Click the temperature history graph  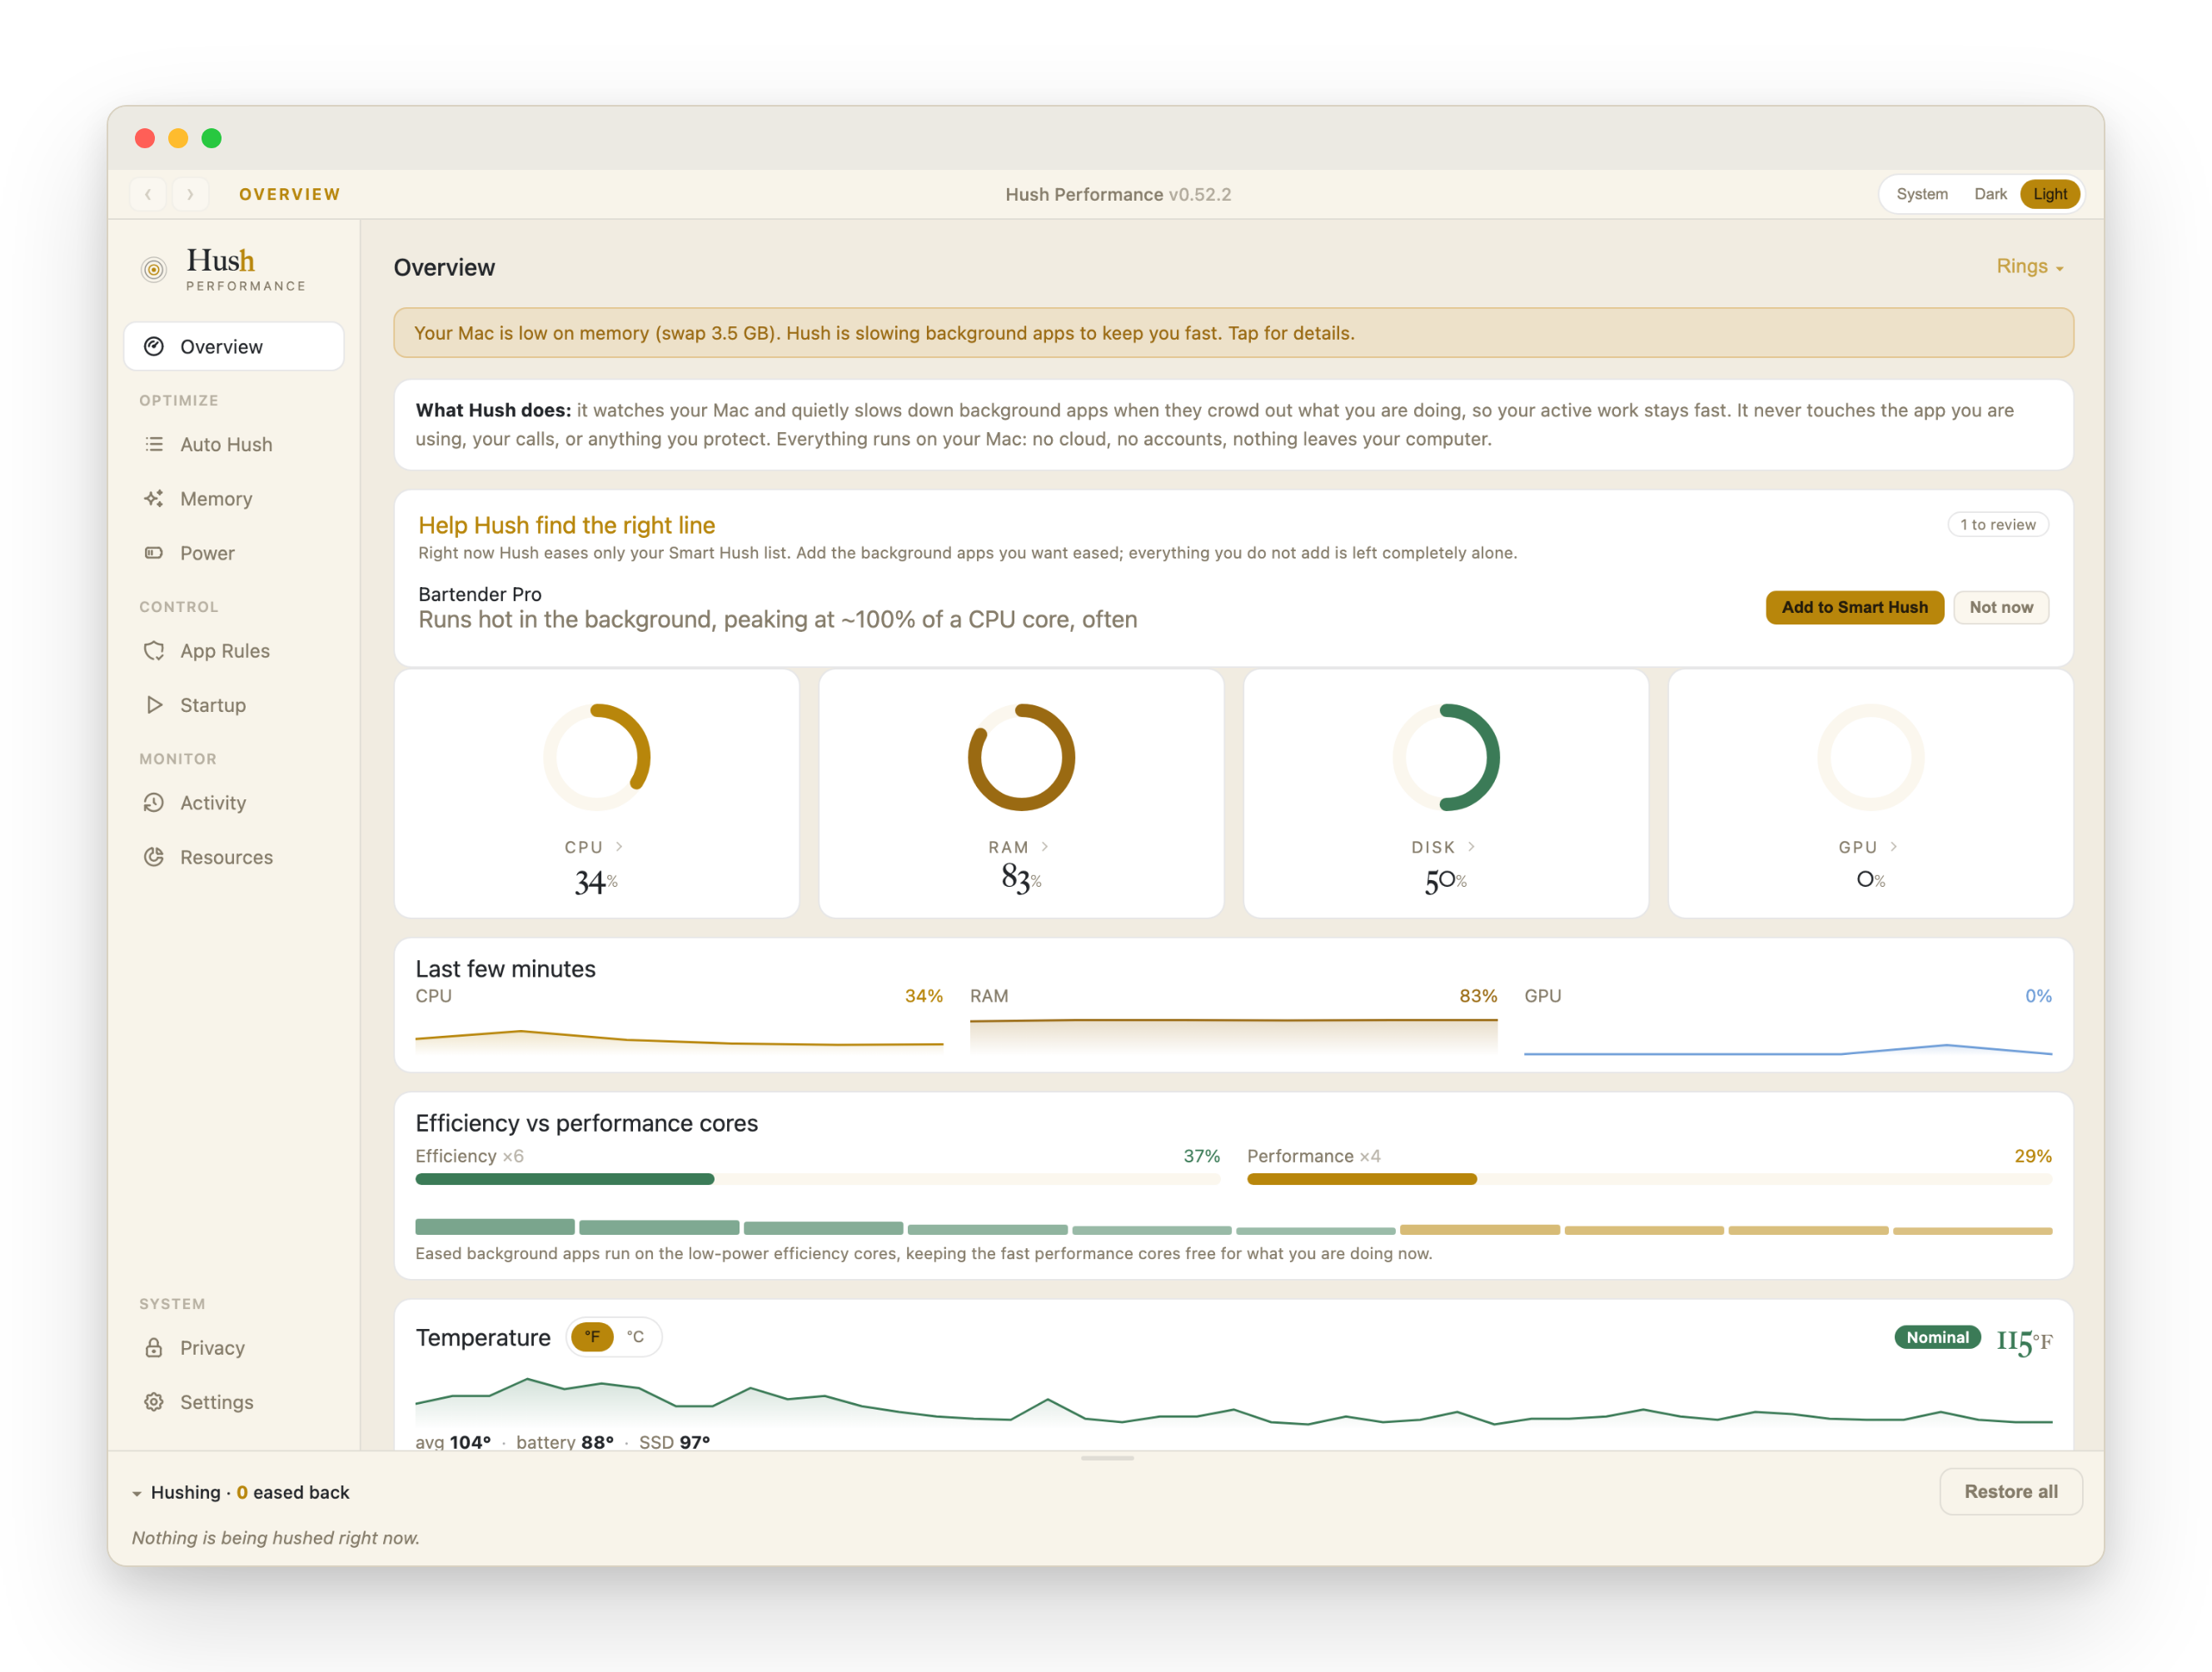pyautogui.click(x=1233, y=1401)
